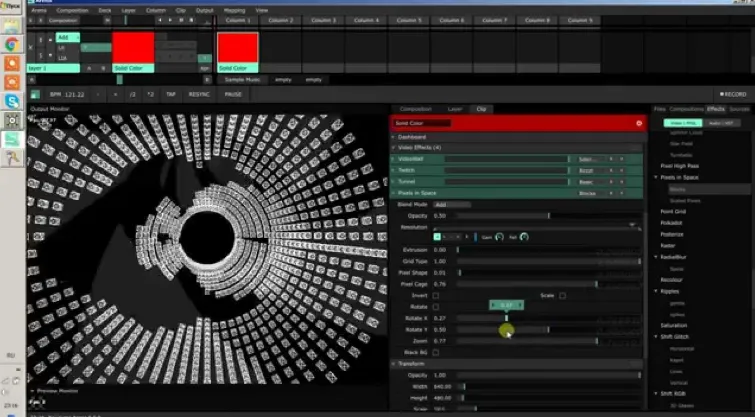Click the metronome square beside BPM
This screenshot has height=417, width=755.
point(35,94)
